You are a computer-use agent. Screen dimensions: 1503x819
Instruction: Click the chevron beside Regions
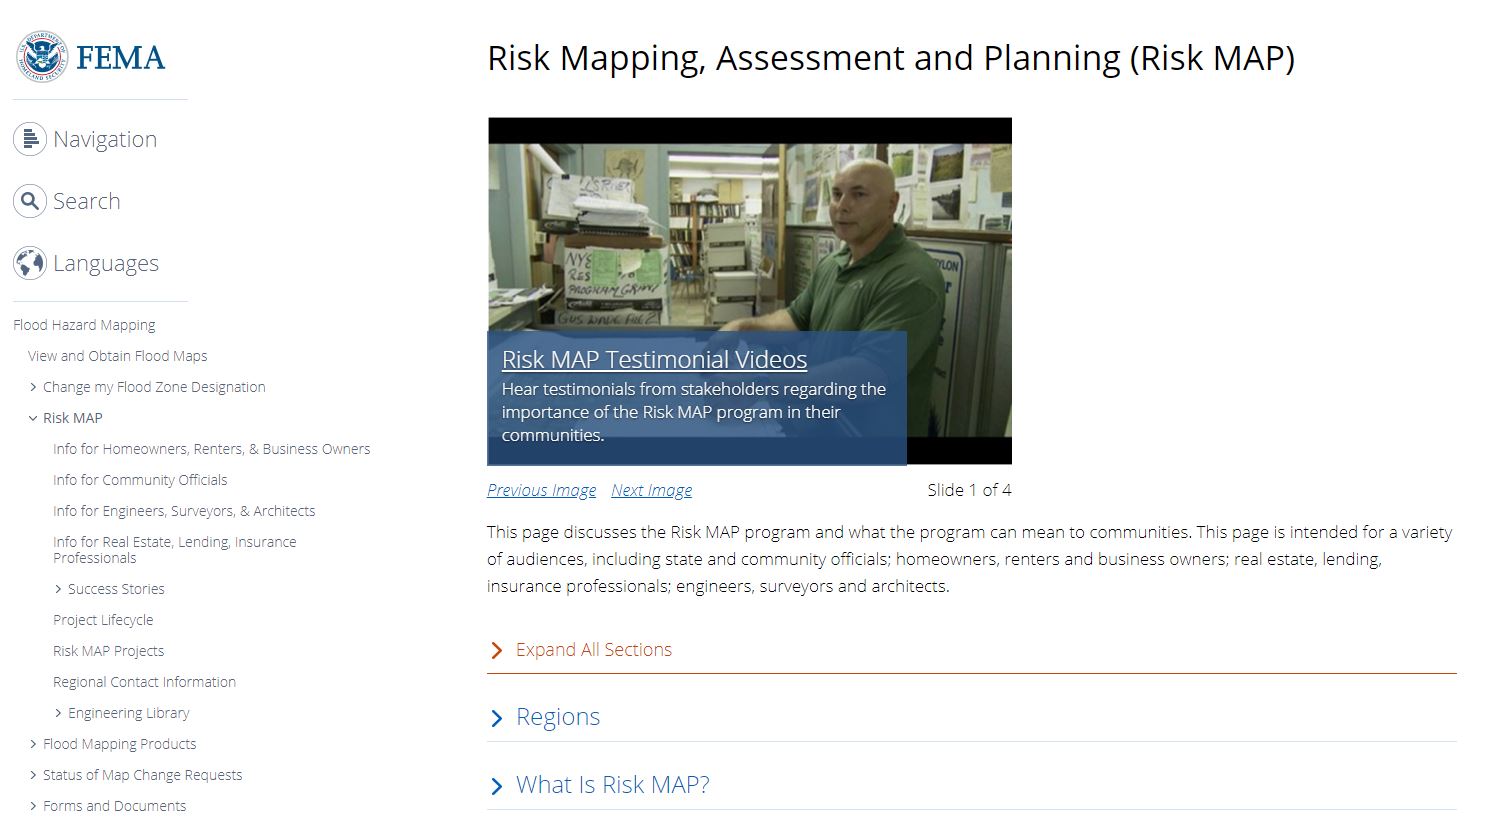498,717
